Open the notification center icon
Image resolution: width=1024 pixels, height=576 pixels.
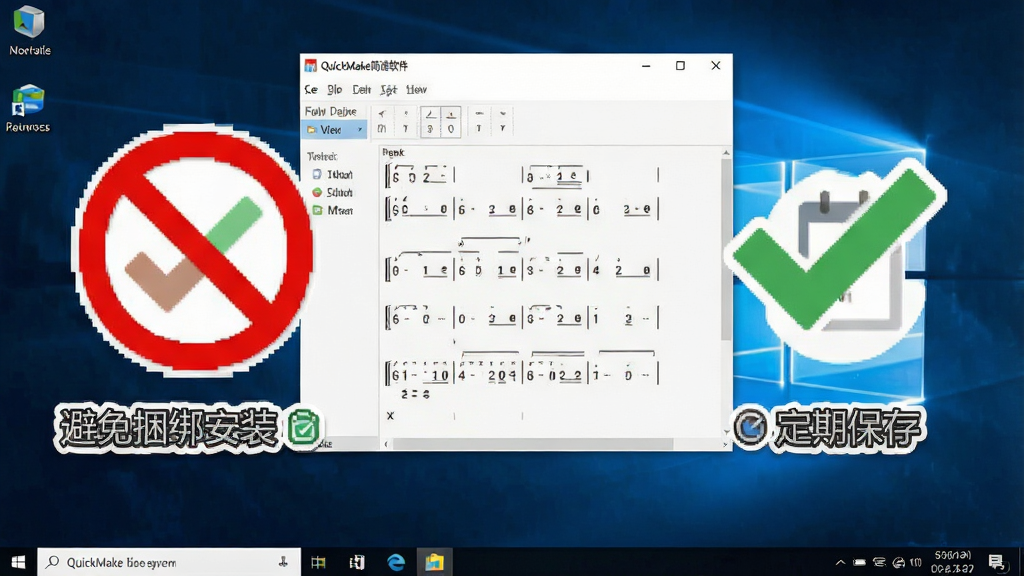997,562
